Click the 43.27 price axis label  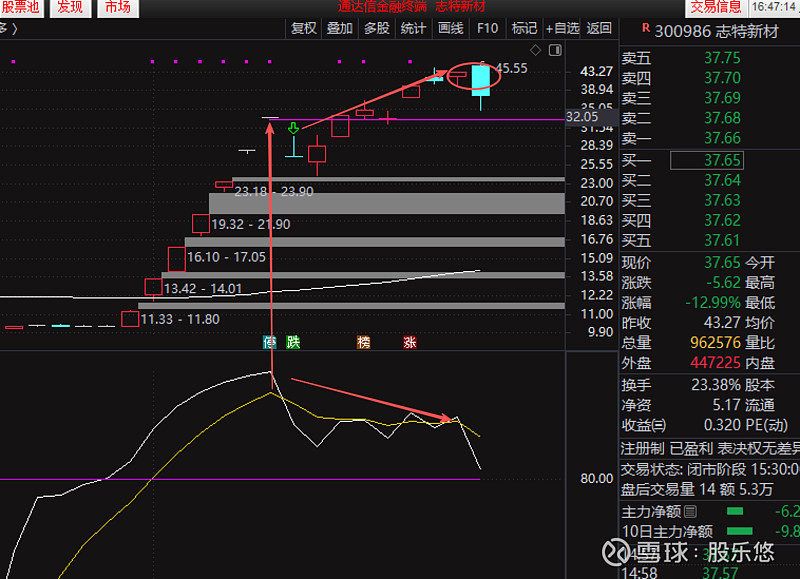(x=596, y=71)
